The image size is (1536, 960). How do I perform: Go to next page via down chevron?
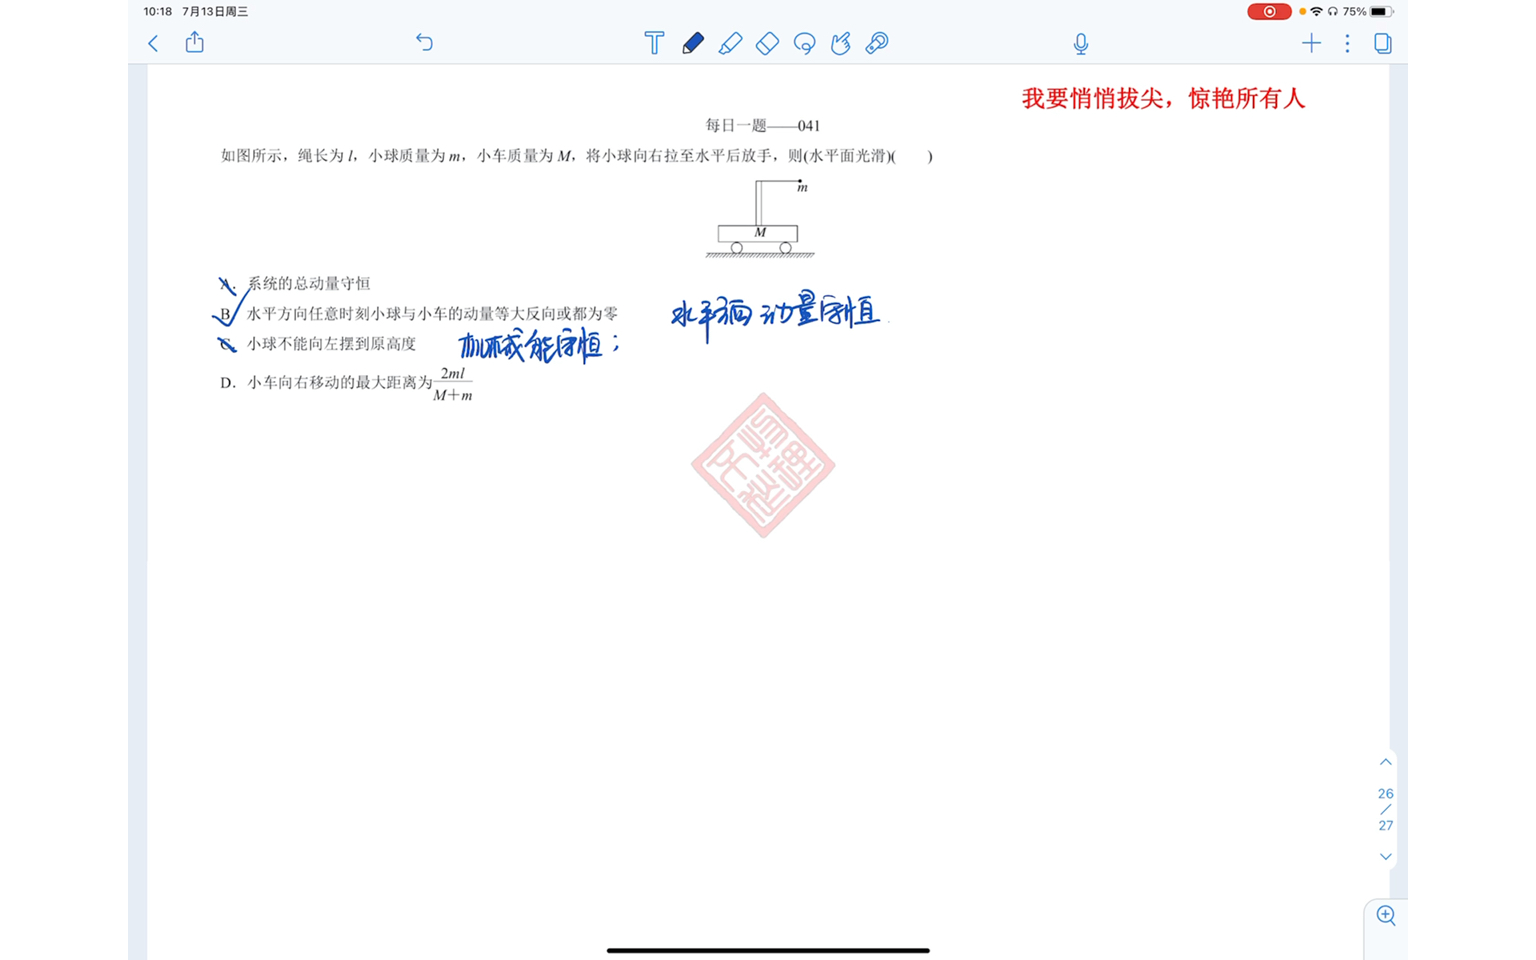(x=1385, y=857)
